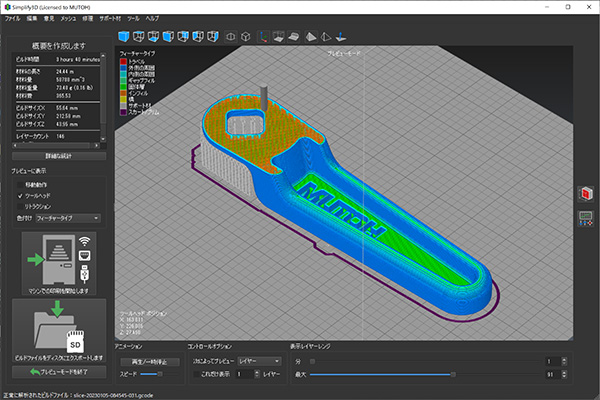Open the ヘルプ menu
600x400 pixels.
(x=152, y=19)
